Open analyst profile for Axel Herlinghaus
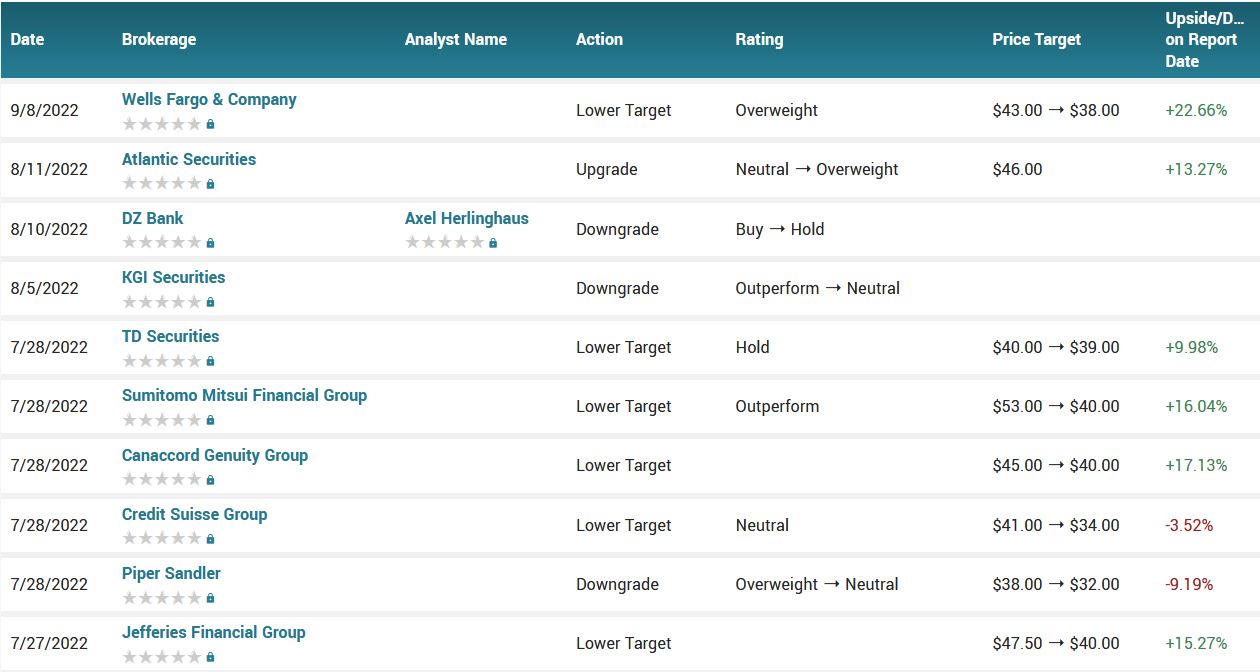Viewport: 1260px width, 672px height. tap(466, 219)
